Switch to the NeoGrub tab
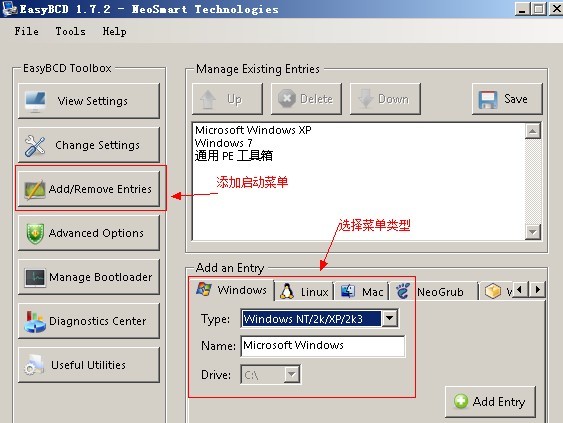Screen dimensions: 563x423 click(434, 292)
